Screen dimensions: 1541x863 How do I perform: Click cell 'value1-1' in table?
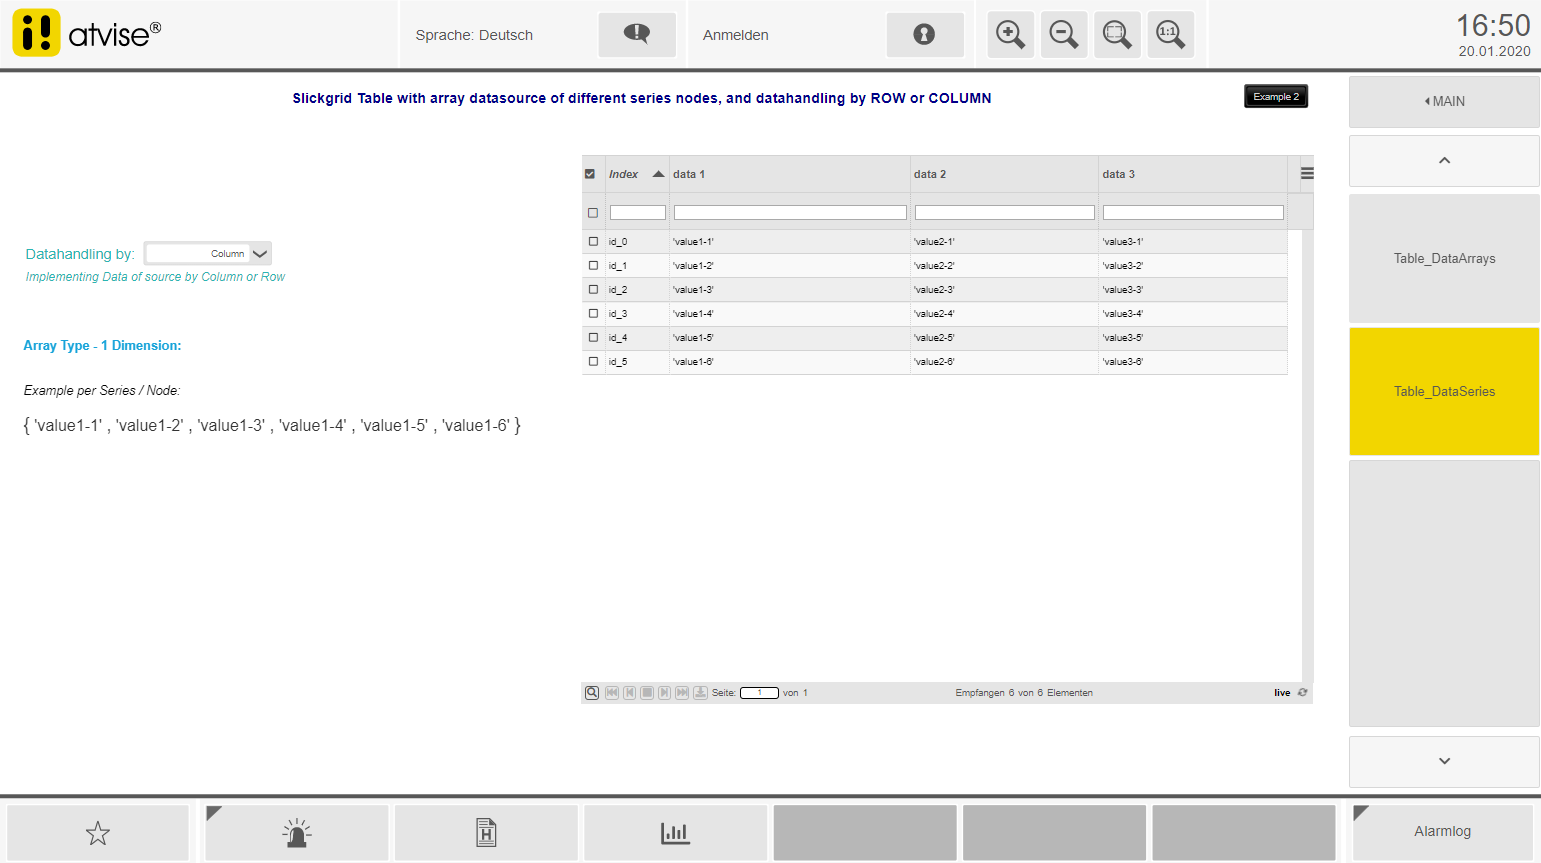point(790,242)
